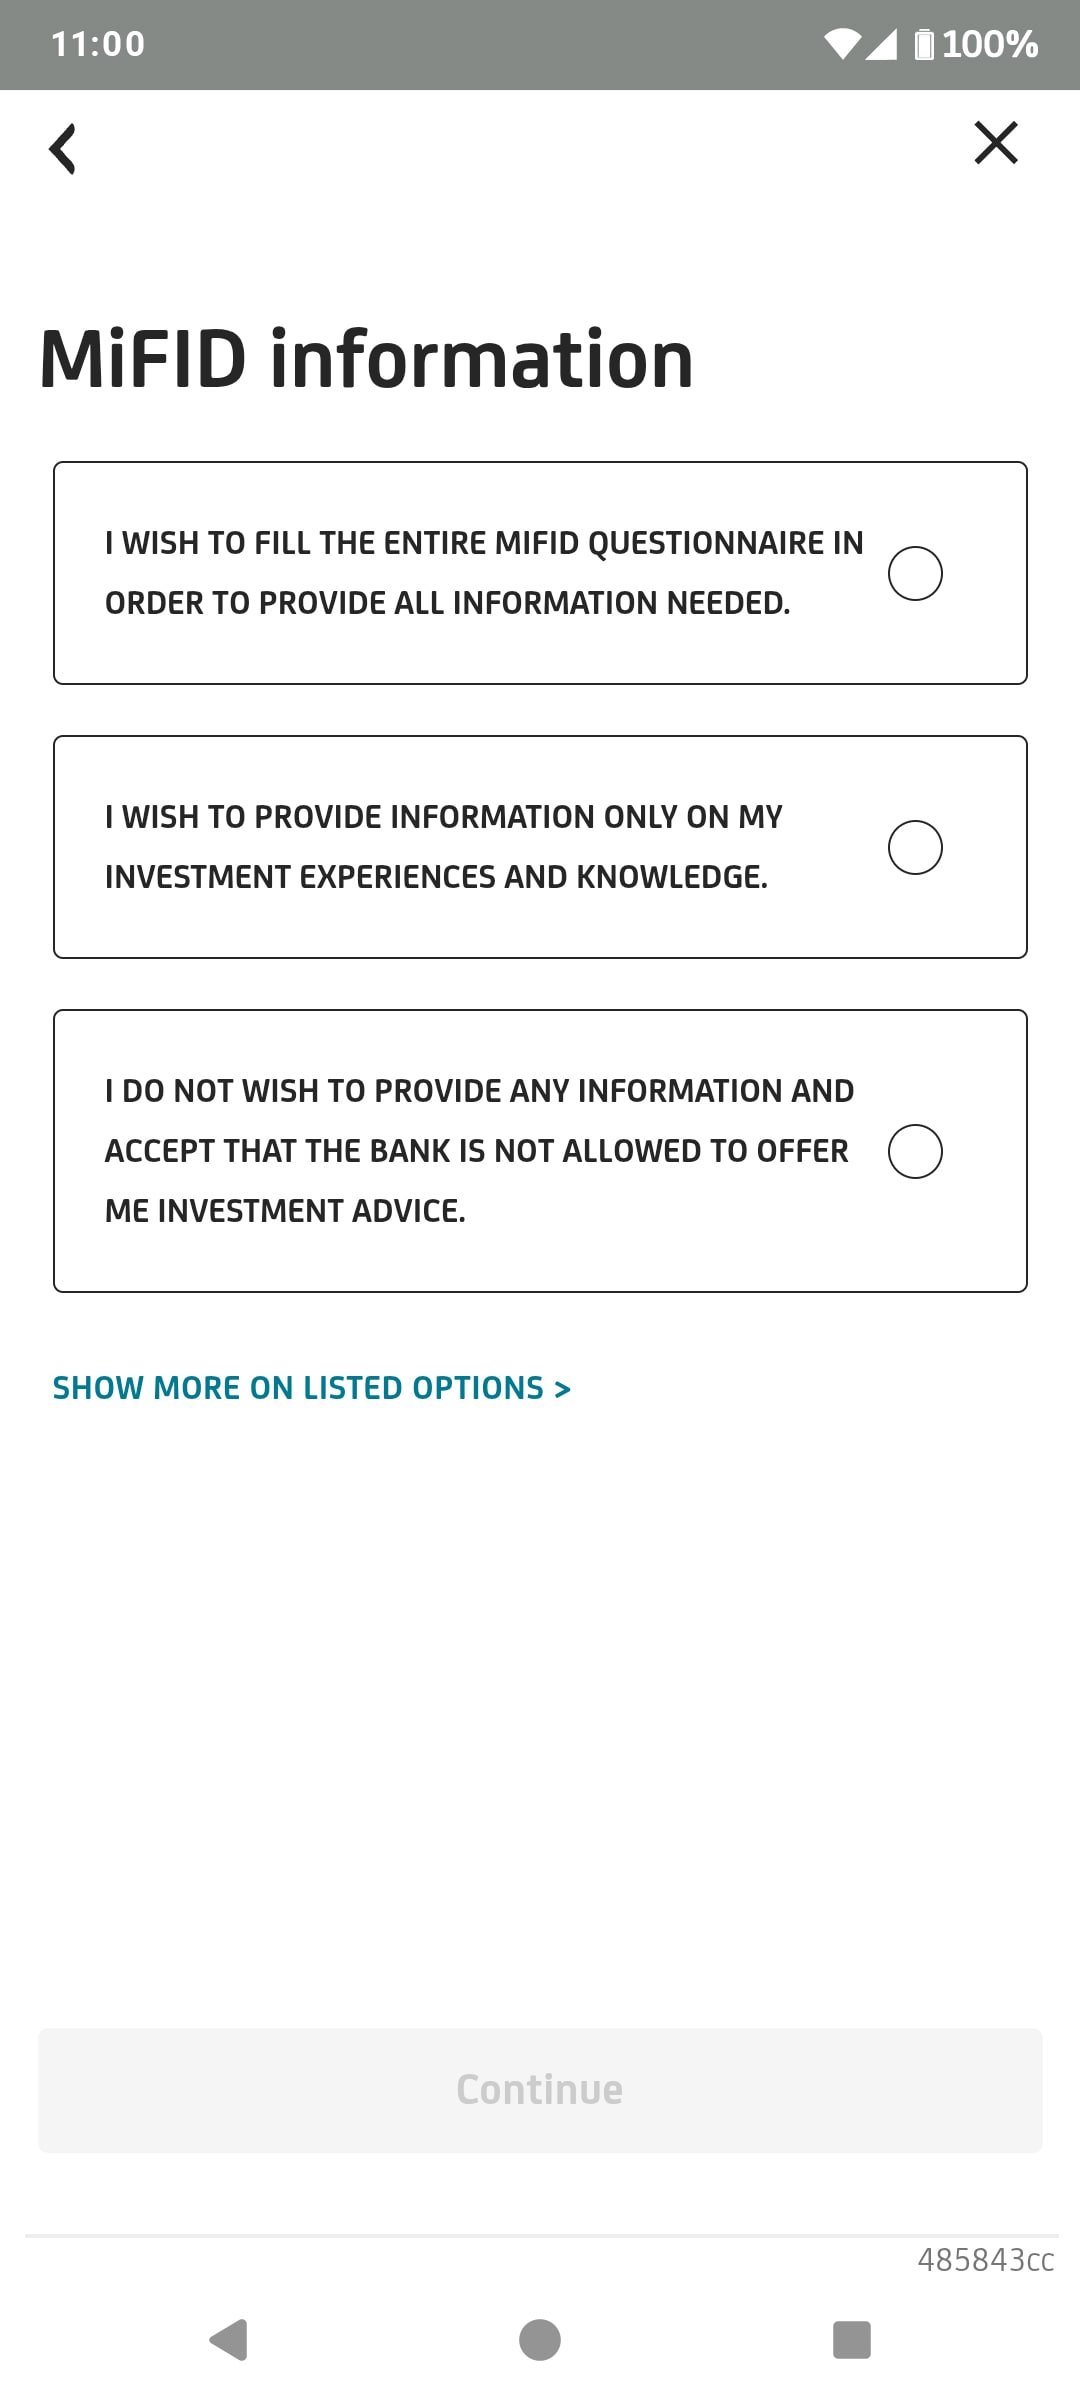Viewport: 1080px width, 2400px height.
Task: Tap the Wi-Fi status icon
Action: pos(841,44)
